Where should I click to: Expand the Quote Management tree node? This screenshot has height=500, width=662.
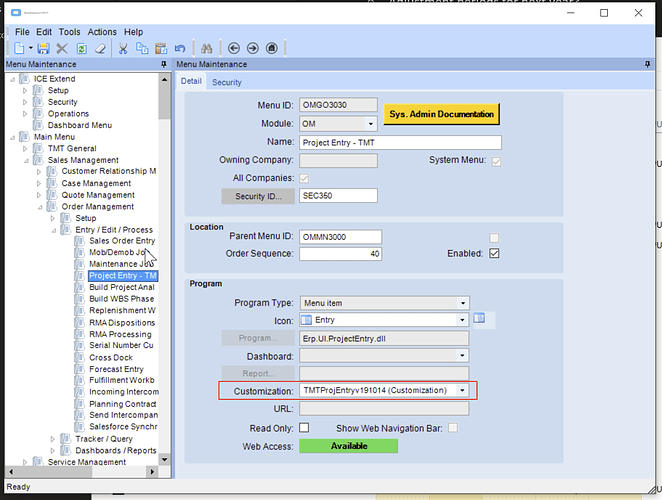(39, 195)
